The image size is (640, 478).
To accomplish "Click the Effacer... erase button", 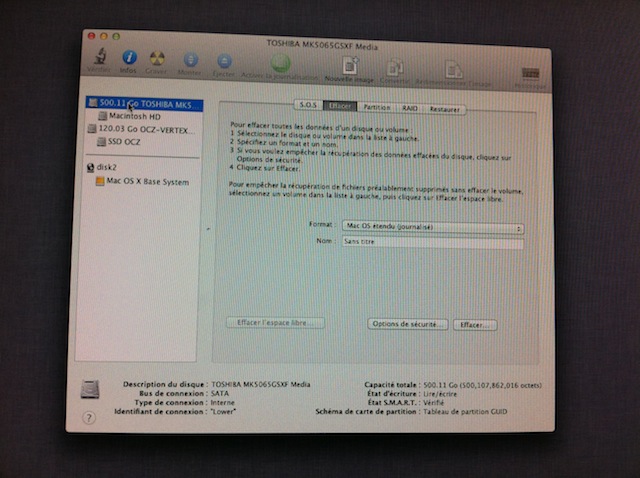I will point(475,325).
